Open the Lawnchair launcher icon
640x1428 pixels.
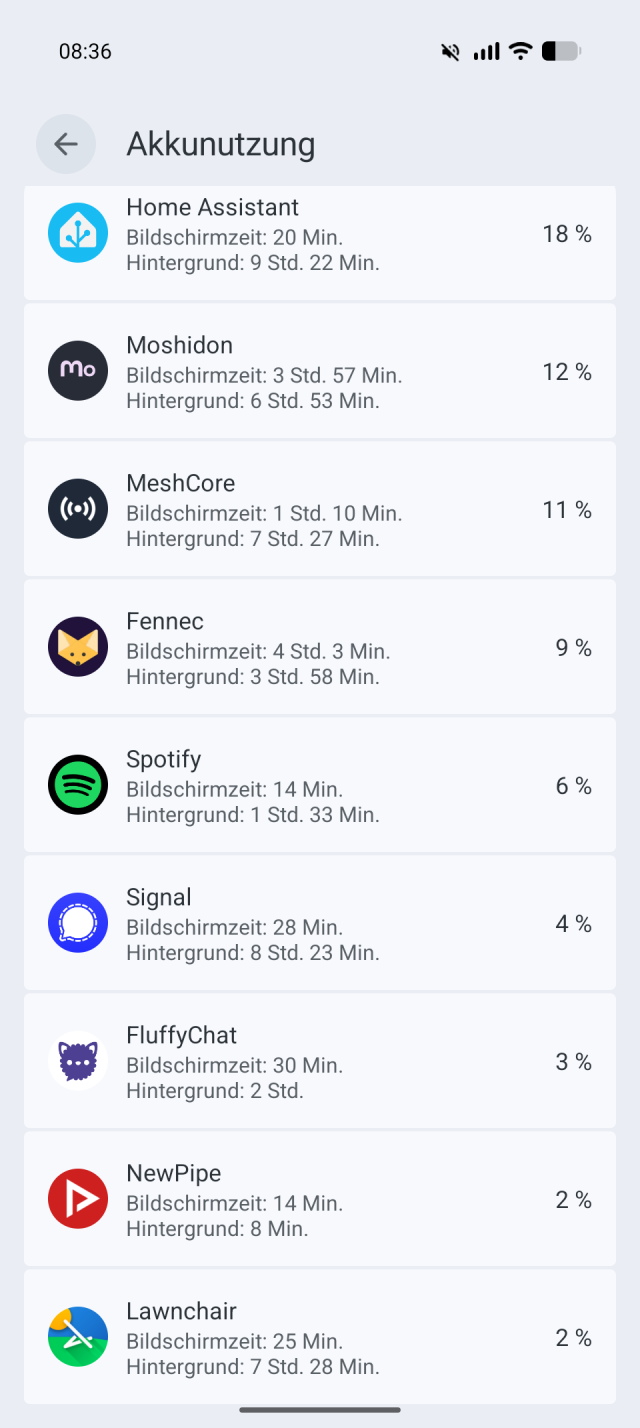point(77,1336)
